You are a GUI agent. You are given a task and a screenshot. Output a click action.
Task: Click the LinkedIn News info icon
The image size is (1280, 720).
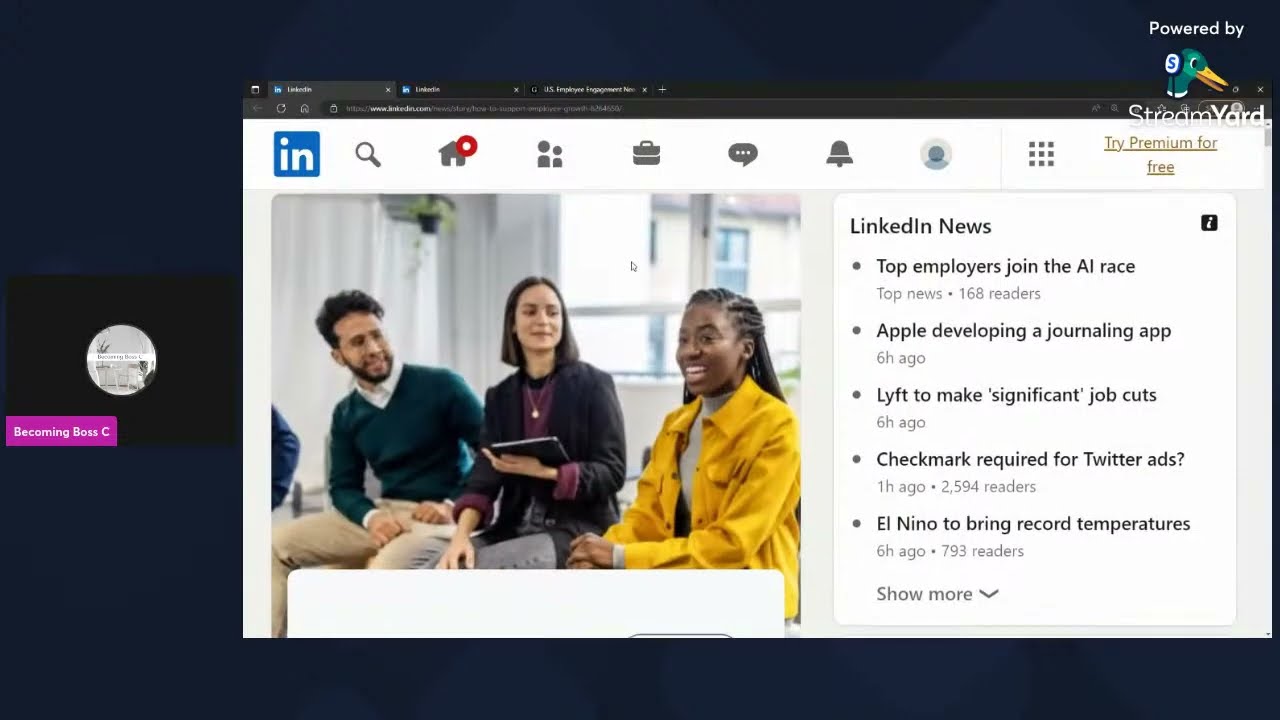(1209, 223)
